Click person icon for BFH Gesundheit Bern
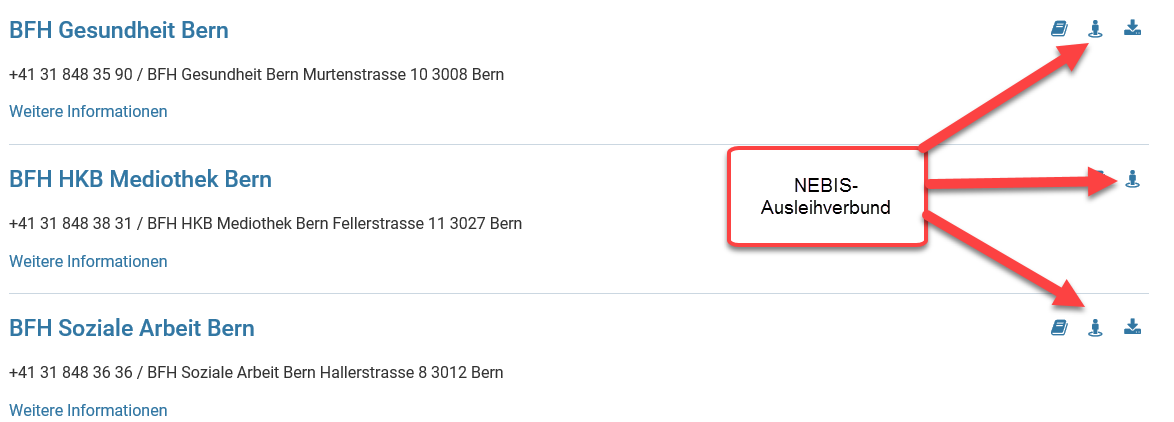Viewport: 1174px width, 422px height. click(1095, 29)
